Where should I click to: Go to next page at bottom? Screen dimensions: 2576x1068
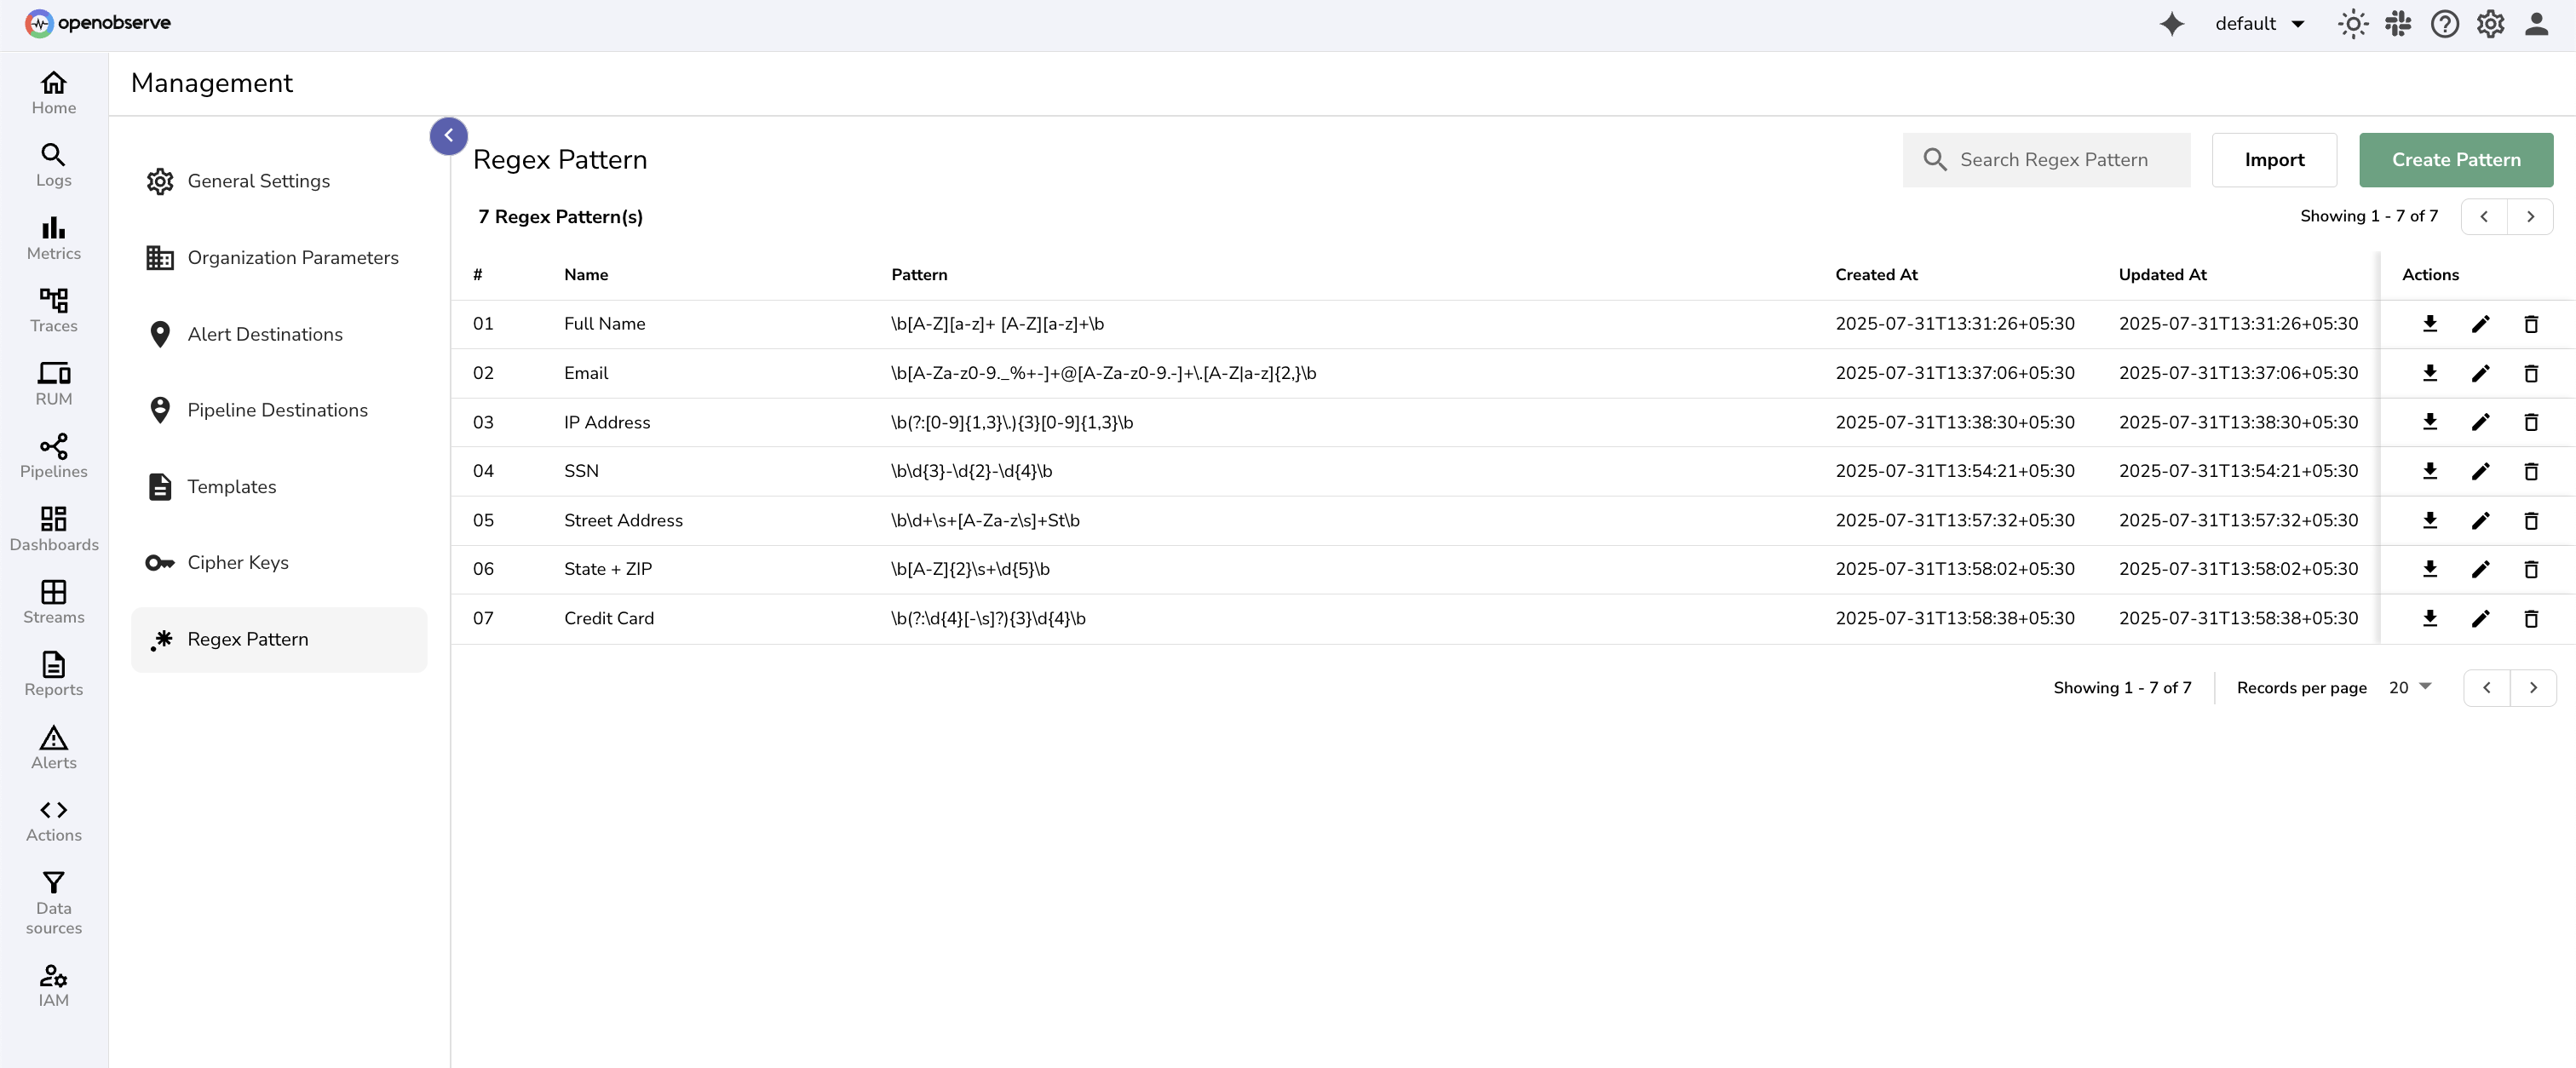tap(2533, 688)
